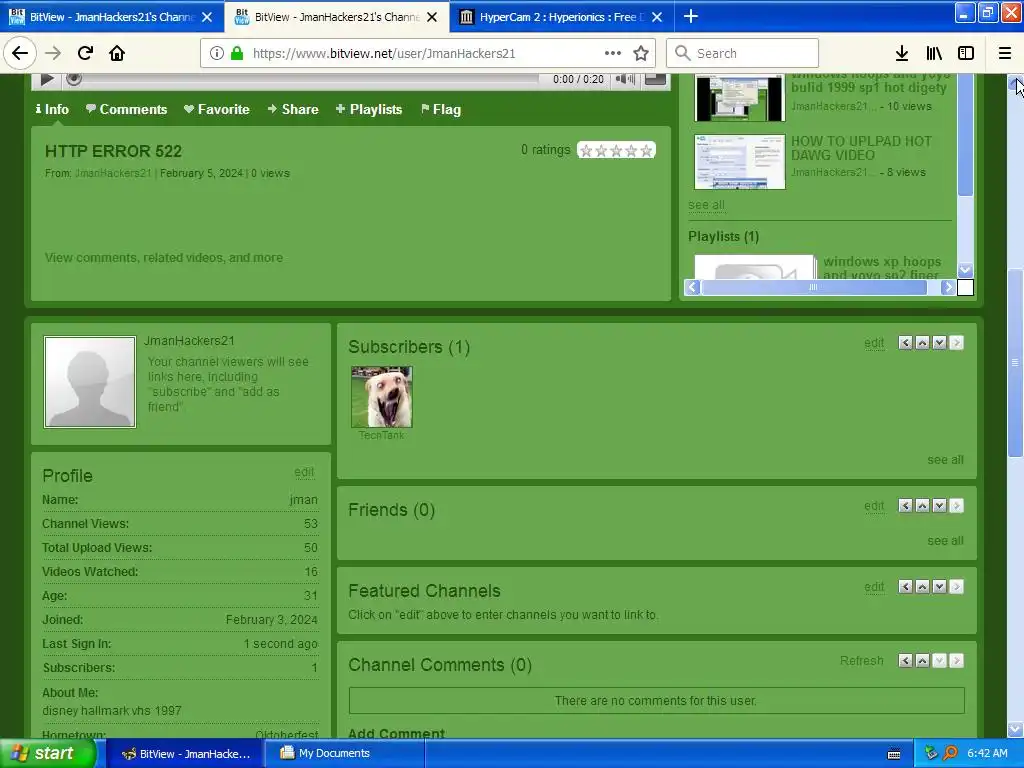Image resolution: width=1024 pixels, height=768 pixels.
Task: Open the Share tab
Action: tap(293, 109)
